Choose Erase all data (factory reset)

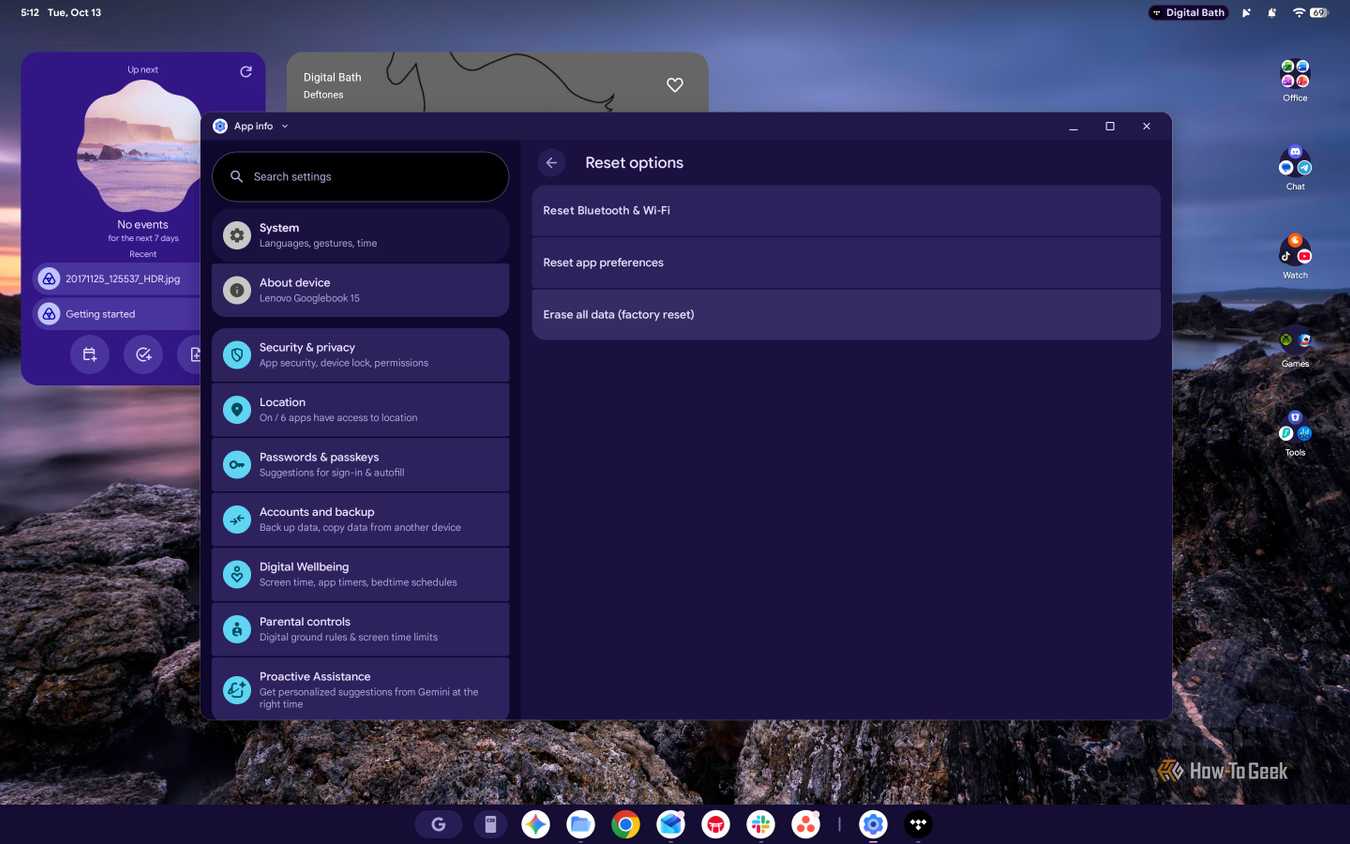point(846,315)
